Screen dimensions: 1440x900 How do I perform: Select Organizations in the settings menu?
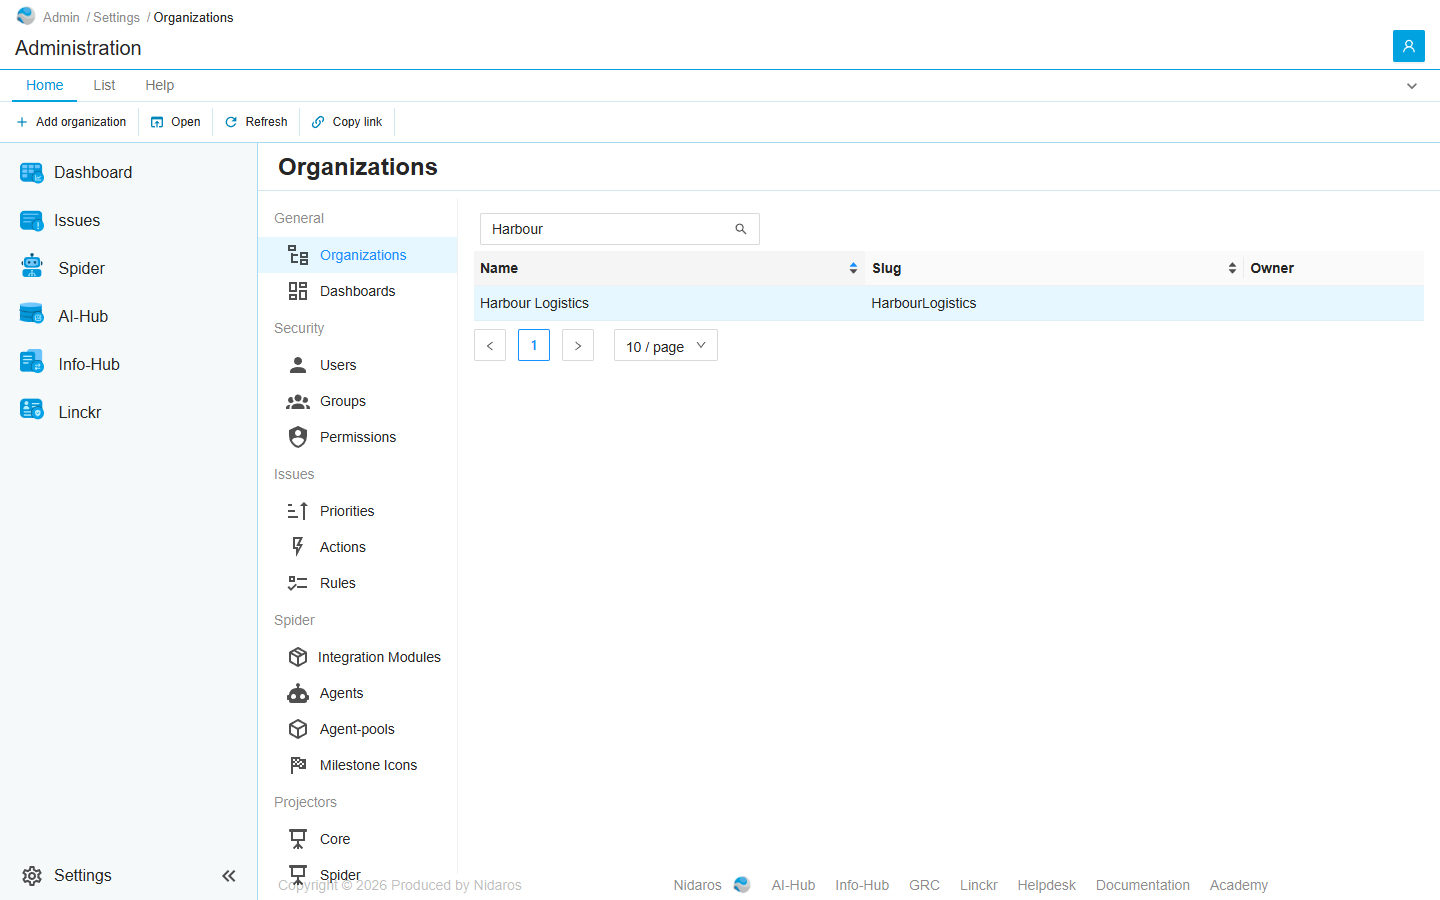[358, 255]
